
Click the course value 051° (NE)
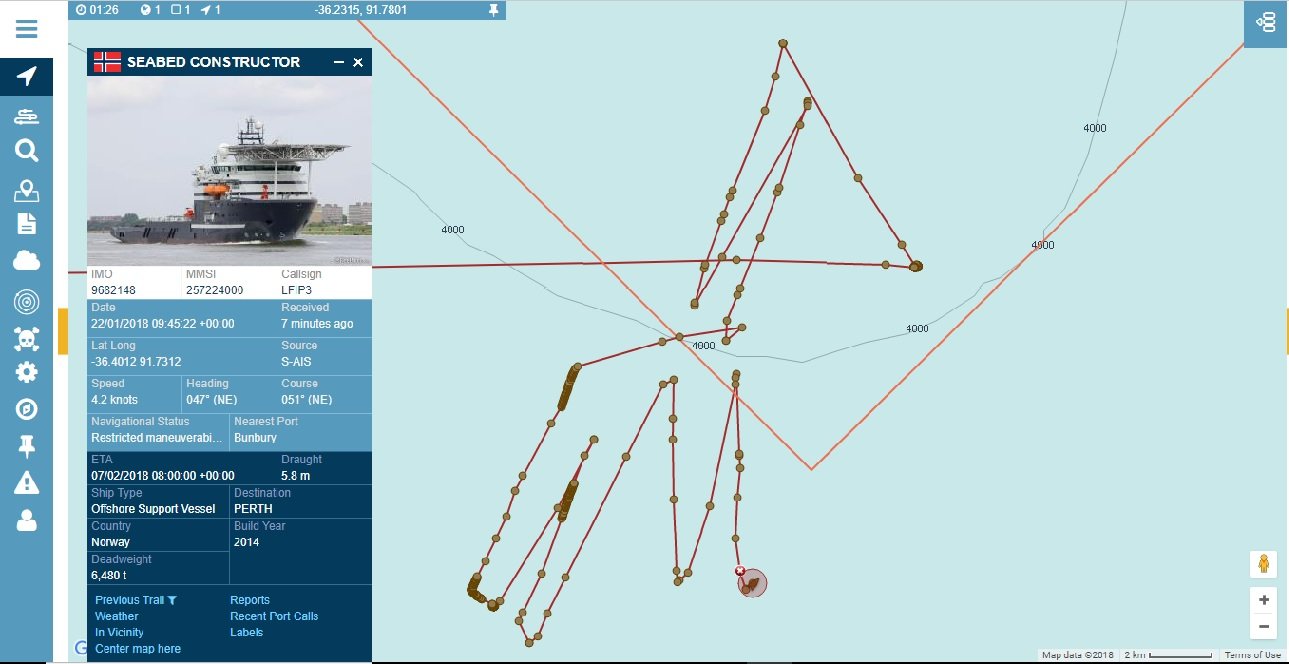pyautogui.click(x=307, y=399)
